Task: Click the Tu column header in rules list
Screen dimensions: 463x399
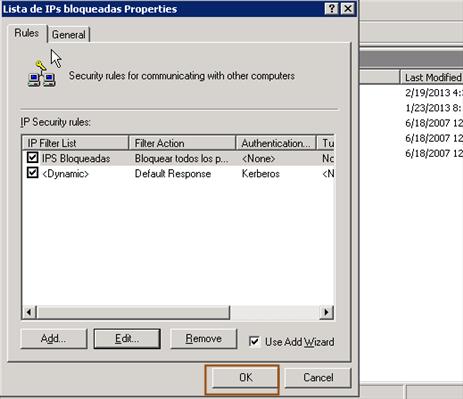Action: 326,143
